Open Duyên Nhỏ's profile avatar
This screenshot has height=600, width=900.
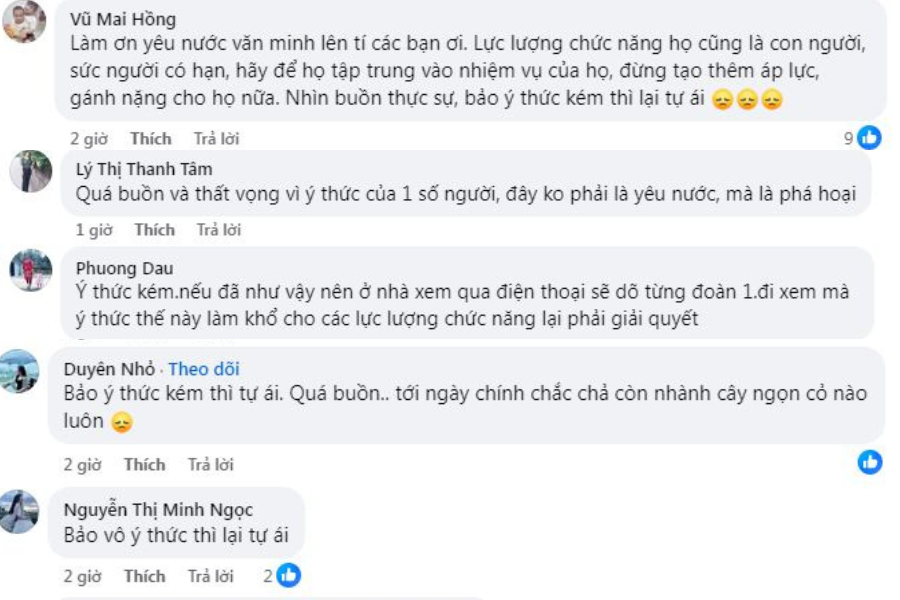pos(20,371)
